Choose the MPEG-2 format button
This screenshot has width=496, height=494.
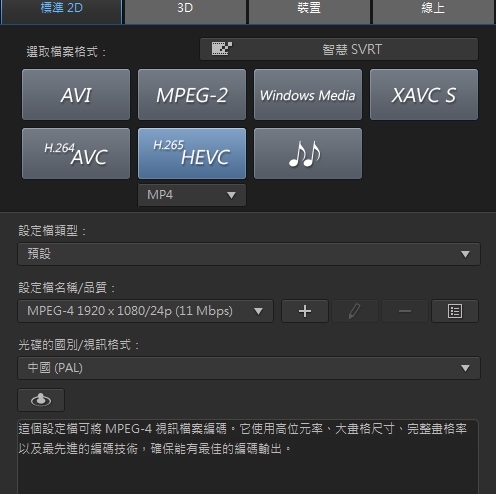(x=192, y=95)
